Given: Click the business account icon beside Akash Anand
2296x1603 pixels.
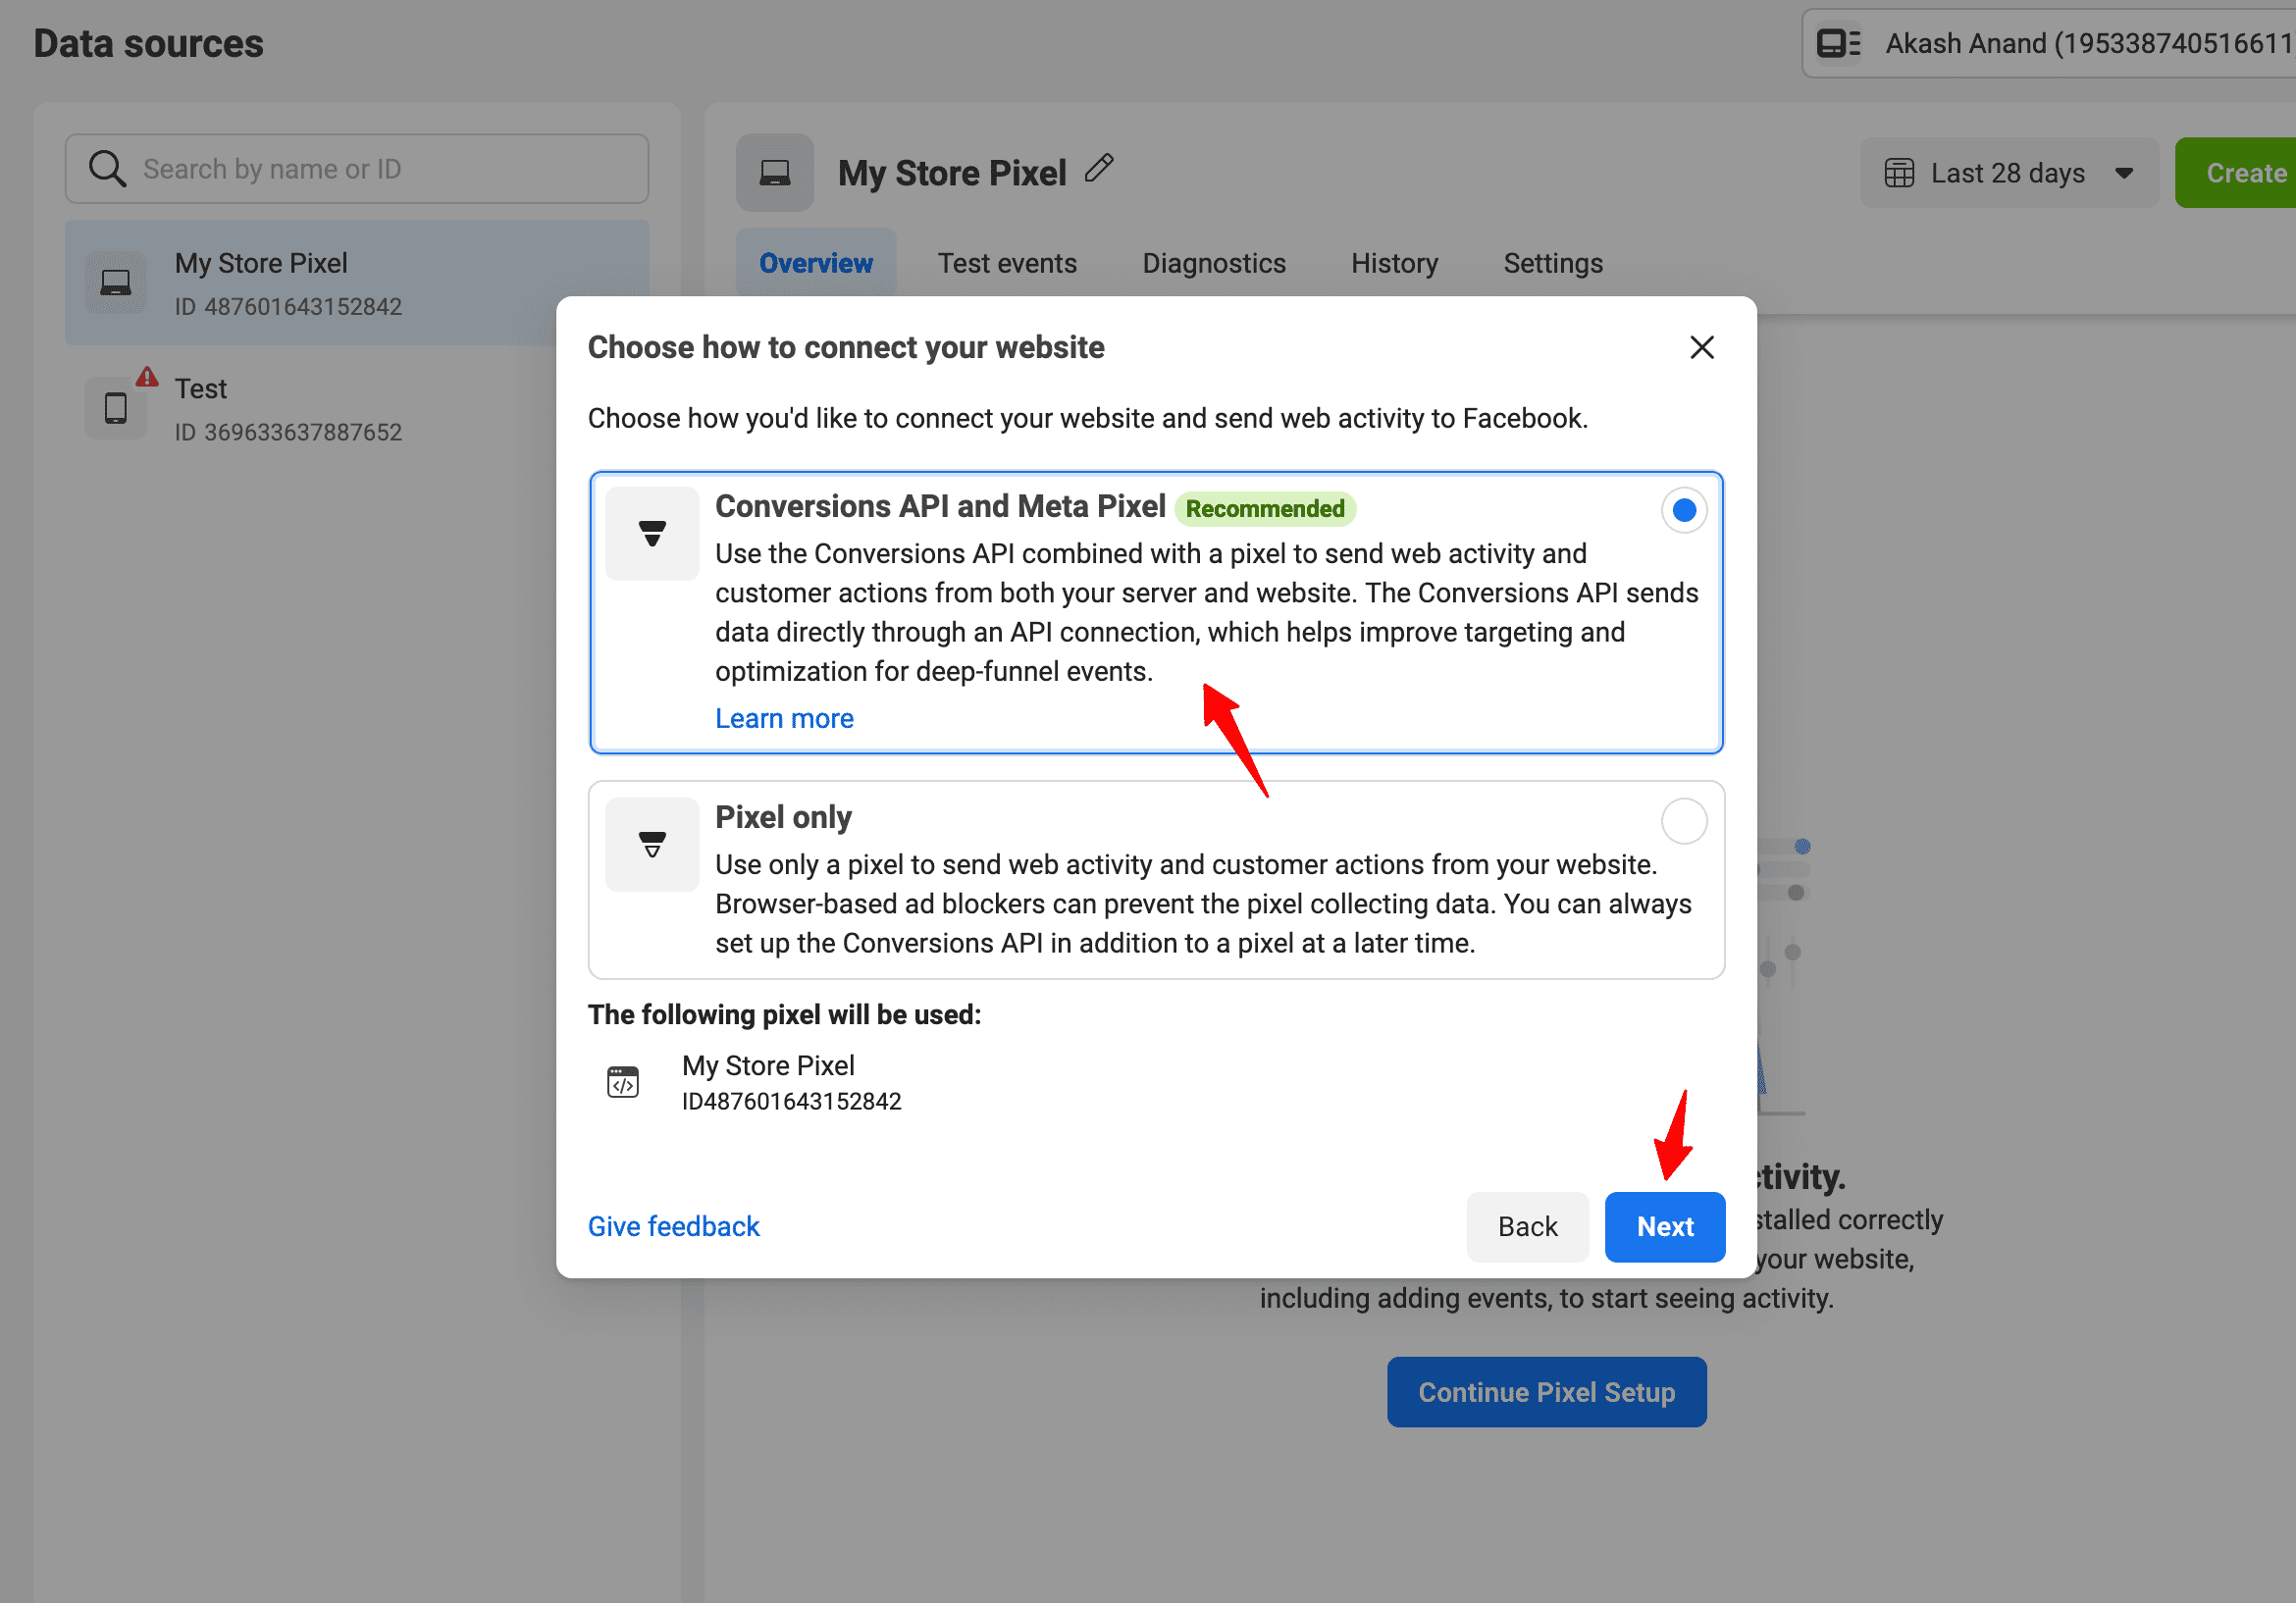Looking at the screenshot, I should coord(1837,42).
